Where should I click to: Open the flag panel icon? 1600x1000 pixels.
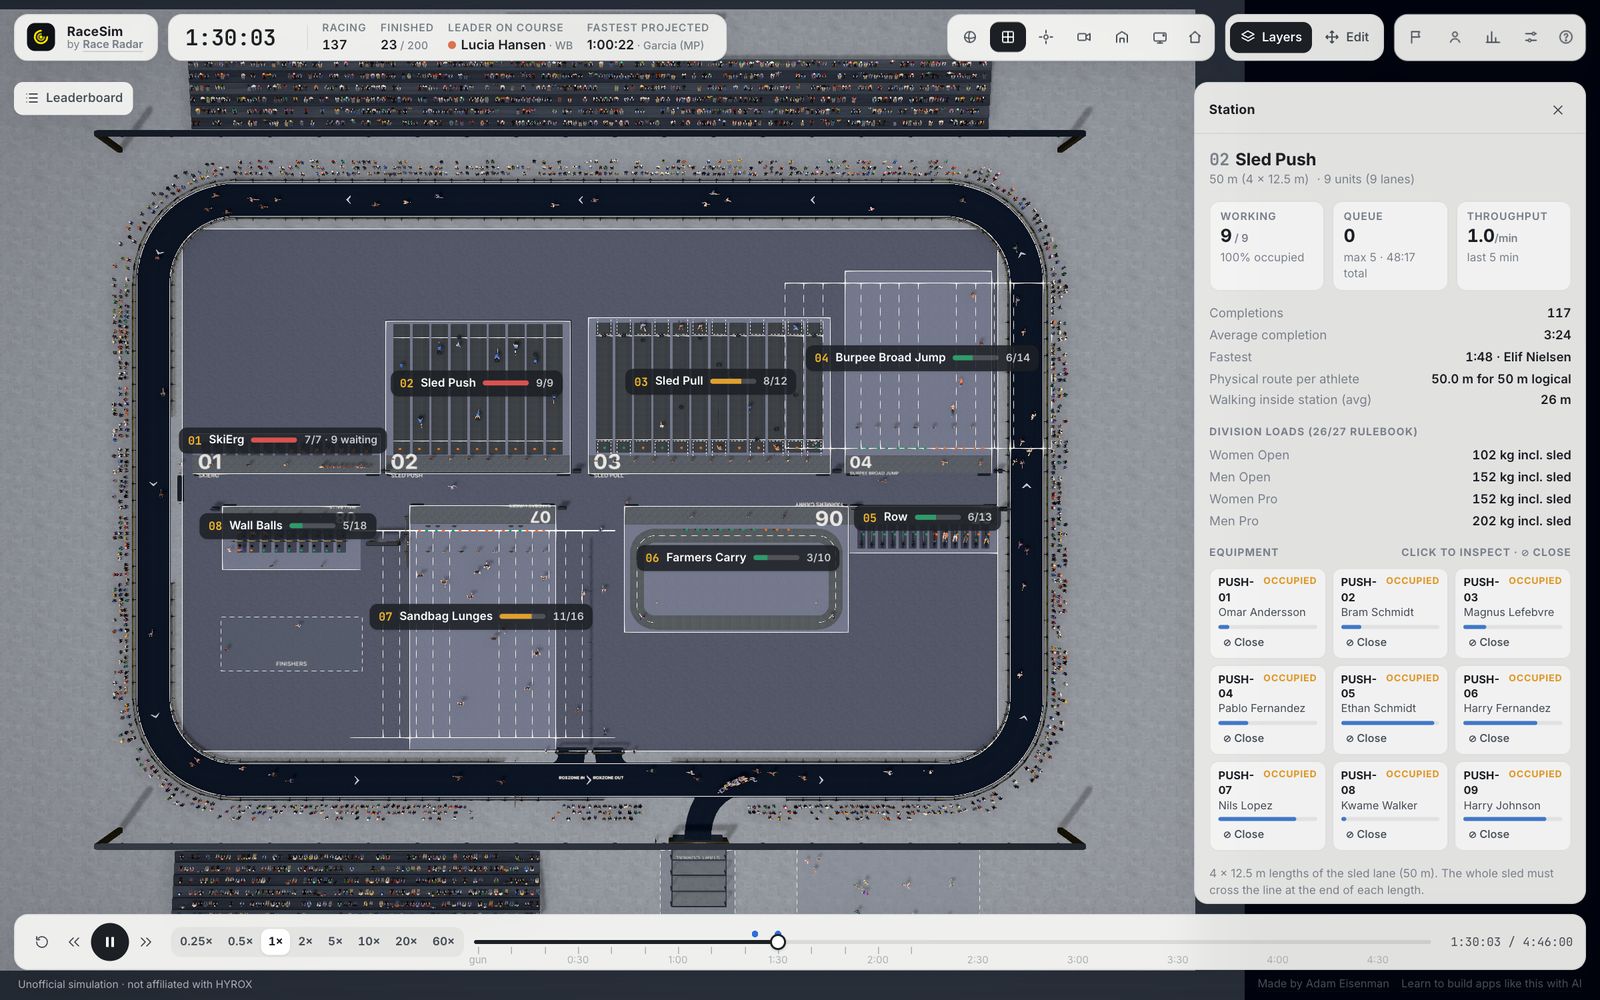(1415, 37)
